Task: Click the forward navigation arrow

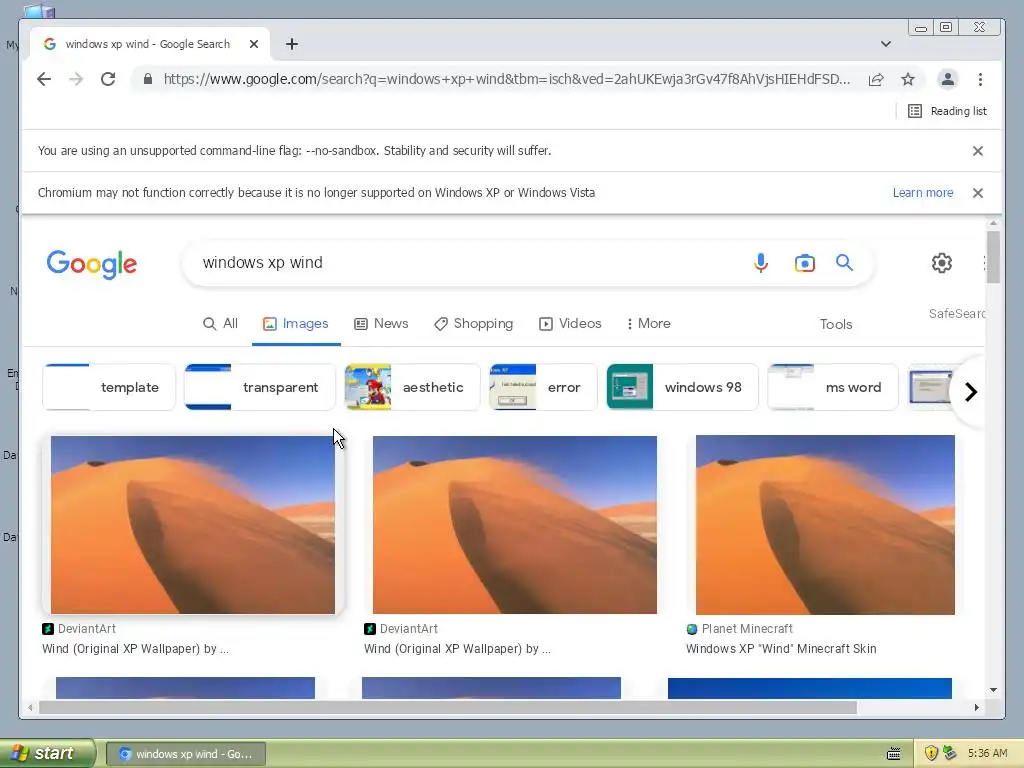Action: coord(76,79)
